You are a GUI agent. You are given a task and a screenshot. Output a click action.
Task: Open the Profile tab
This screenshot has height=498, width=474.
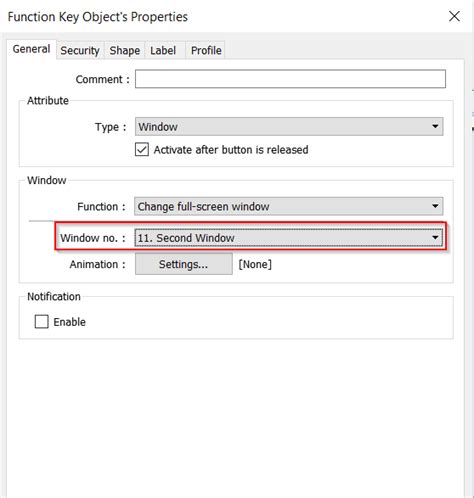pyautogui.click(x=206, y=50)
